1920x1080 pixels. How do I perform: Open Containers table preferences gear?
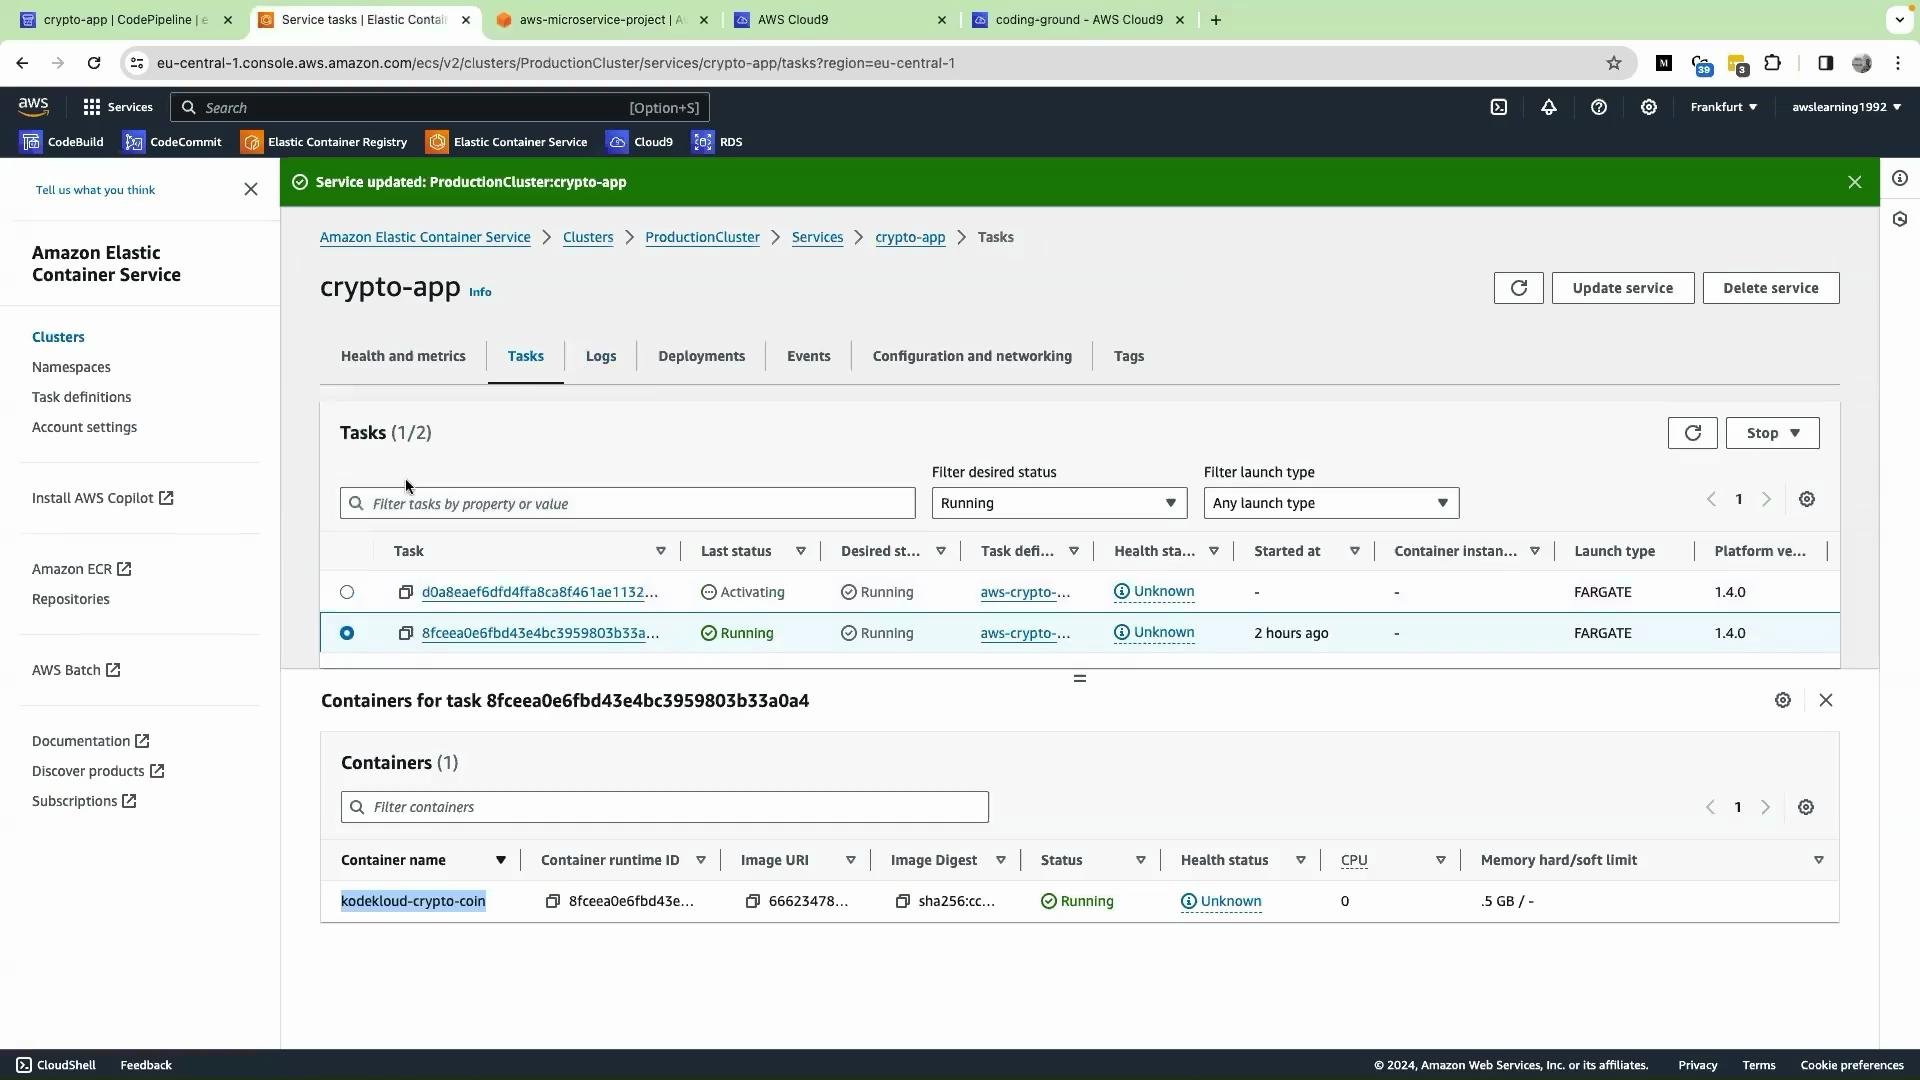click(x=1805, y=807)
